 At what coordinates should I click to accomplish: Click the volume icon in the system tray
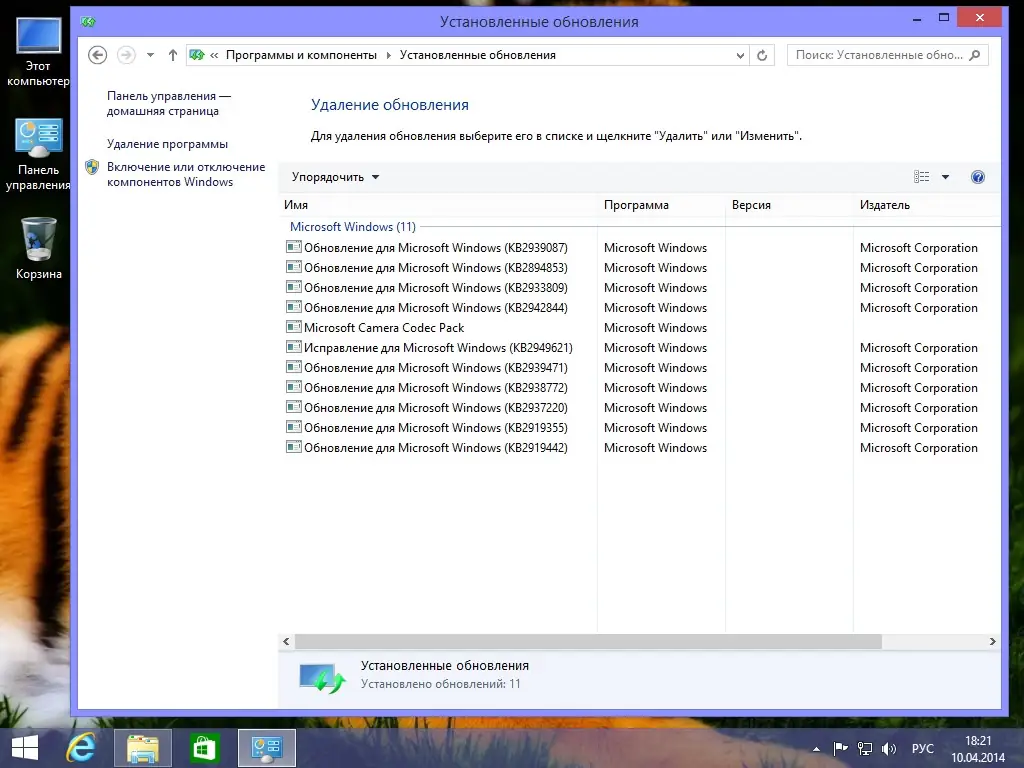coord(888,748)
